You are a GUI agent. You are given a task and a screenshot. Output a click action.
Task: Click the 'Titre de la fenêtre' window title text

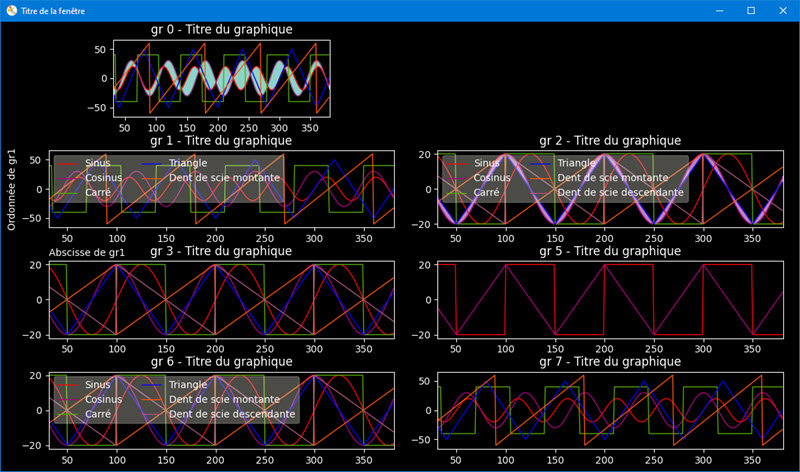(53, 11)
